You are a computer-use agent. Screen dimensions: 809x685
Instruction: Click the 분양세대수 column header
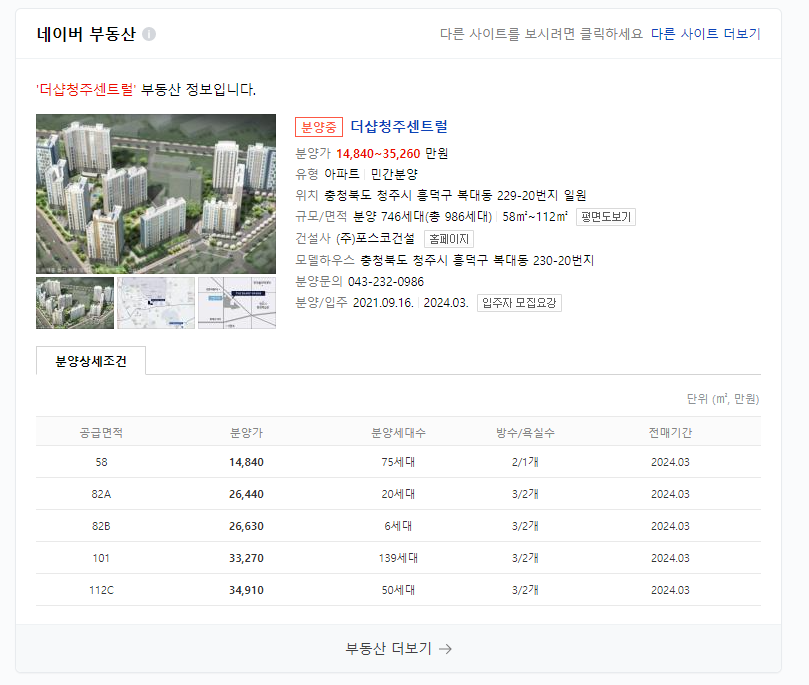(398, 432)
